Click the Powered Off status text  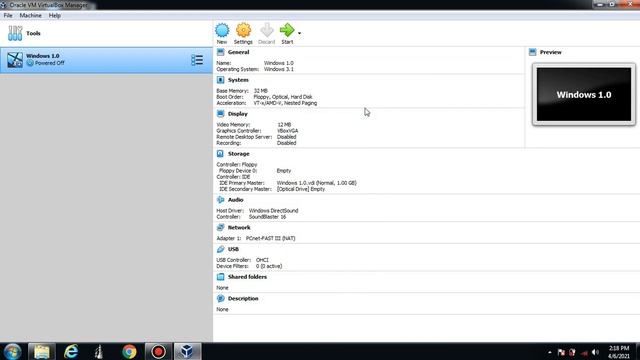point(49,63)
